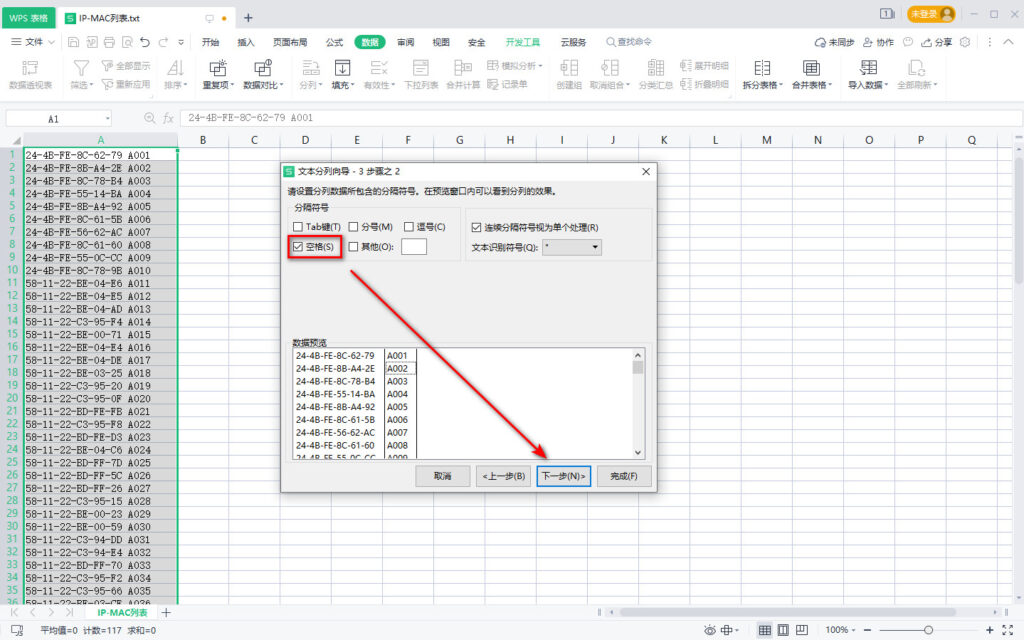Click the fx insert function icon
The height and width of the screenshot is (640, 1024).
(169, 118)
